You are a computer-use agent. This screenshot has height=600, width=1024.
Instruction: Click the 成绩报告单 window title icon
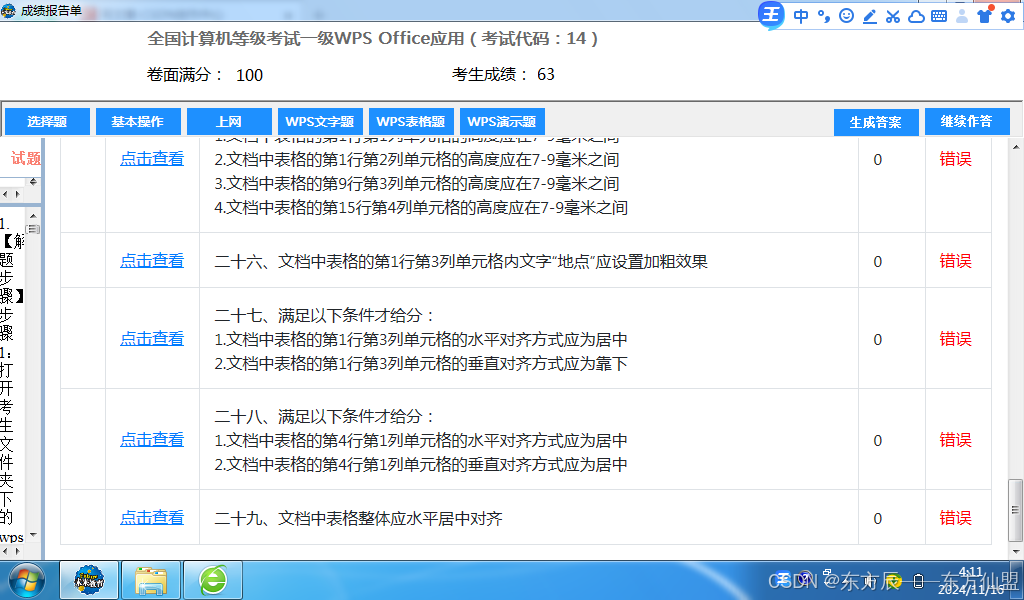pyautogui.click(x=8, y=10)
